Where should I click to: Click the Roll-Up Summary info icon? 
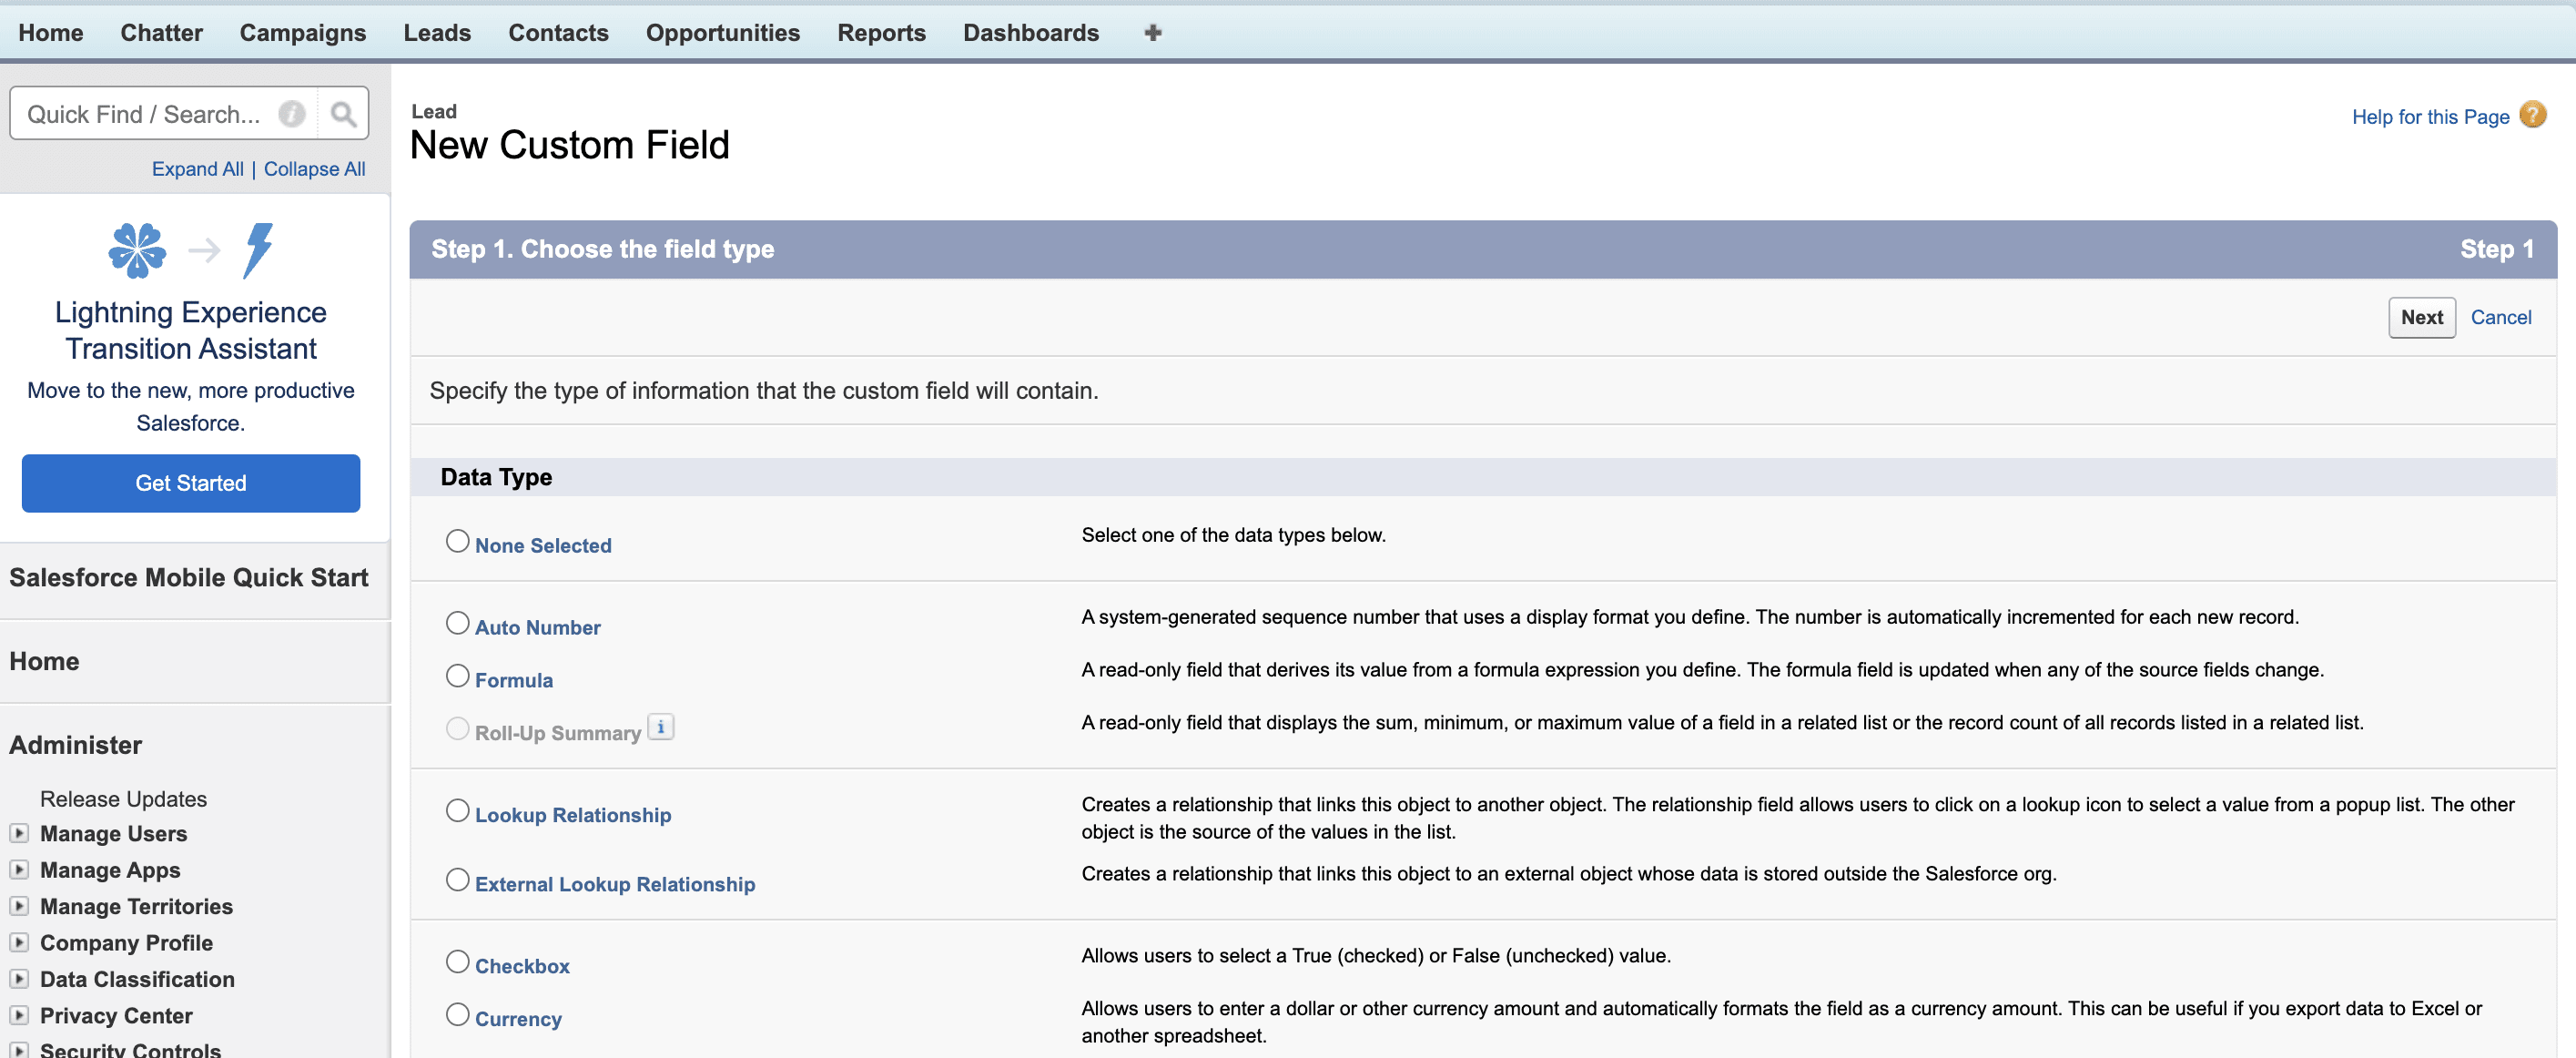661,727
